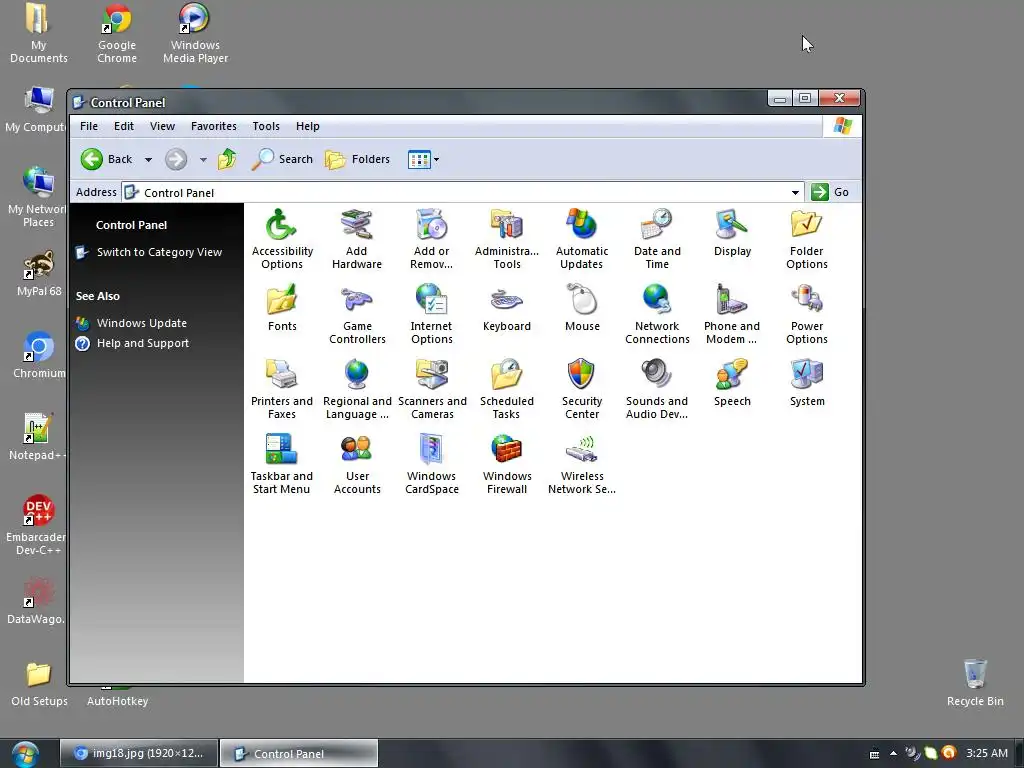Image resolution: width=1024 pixels, height=768 pixels.
Task: Open the Speech applet
Action: (x=731, y=383)
